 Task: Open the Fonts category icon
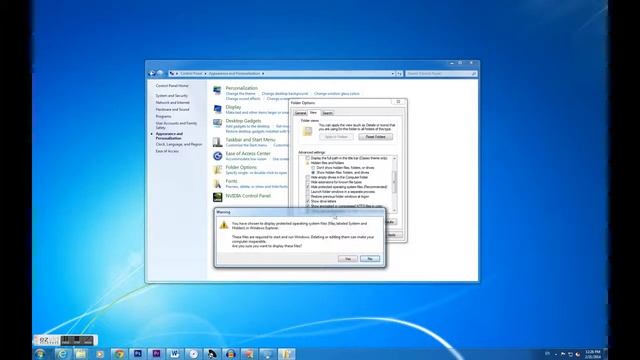click(x=217, y=183)
